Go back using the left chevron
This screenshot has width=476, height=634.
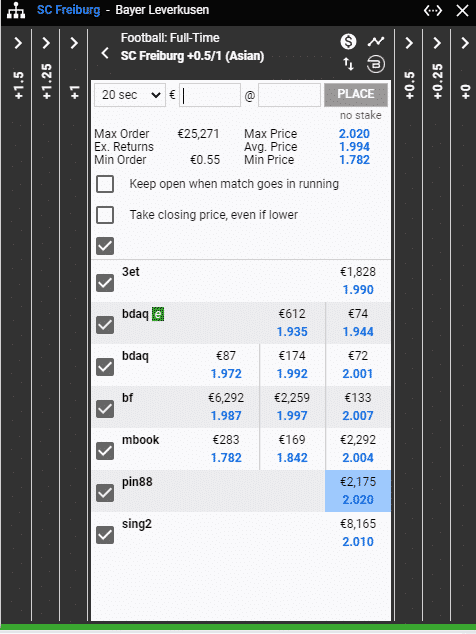pos(105,53)
